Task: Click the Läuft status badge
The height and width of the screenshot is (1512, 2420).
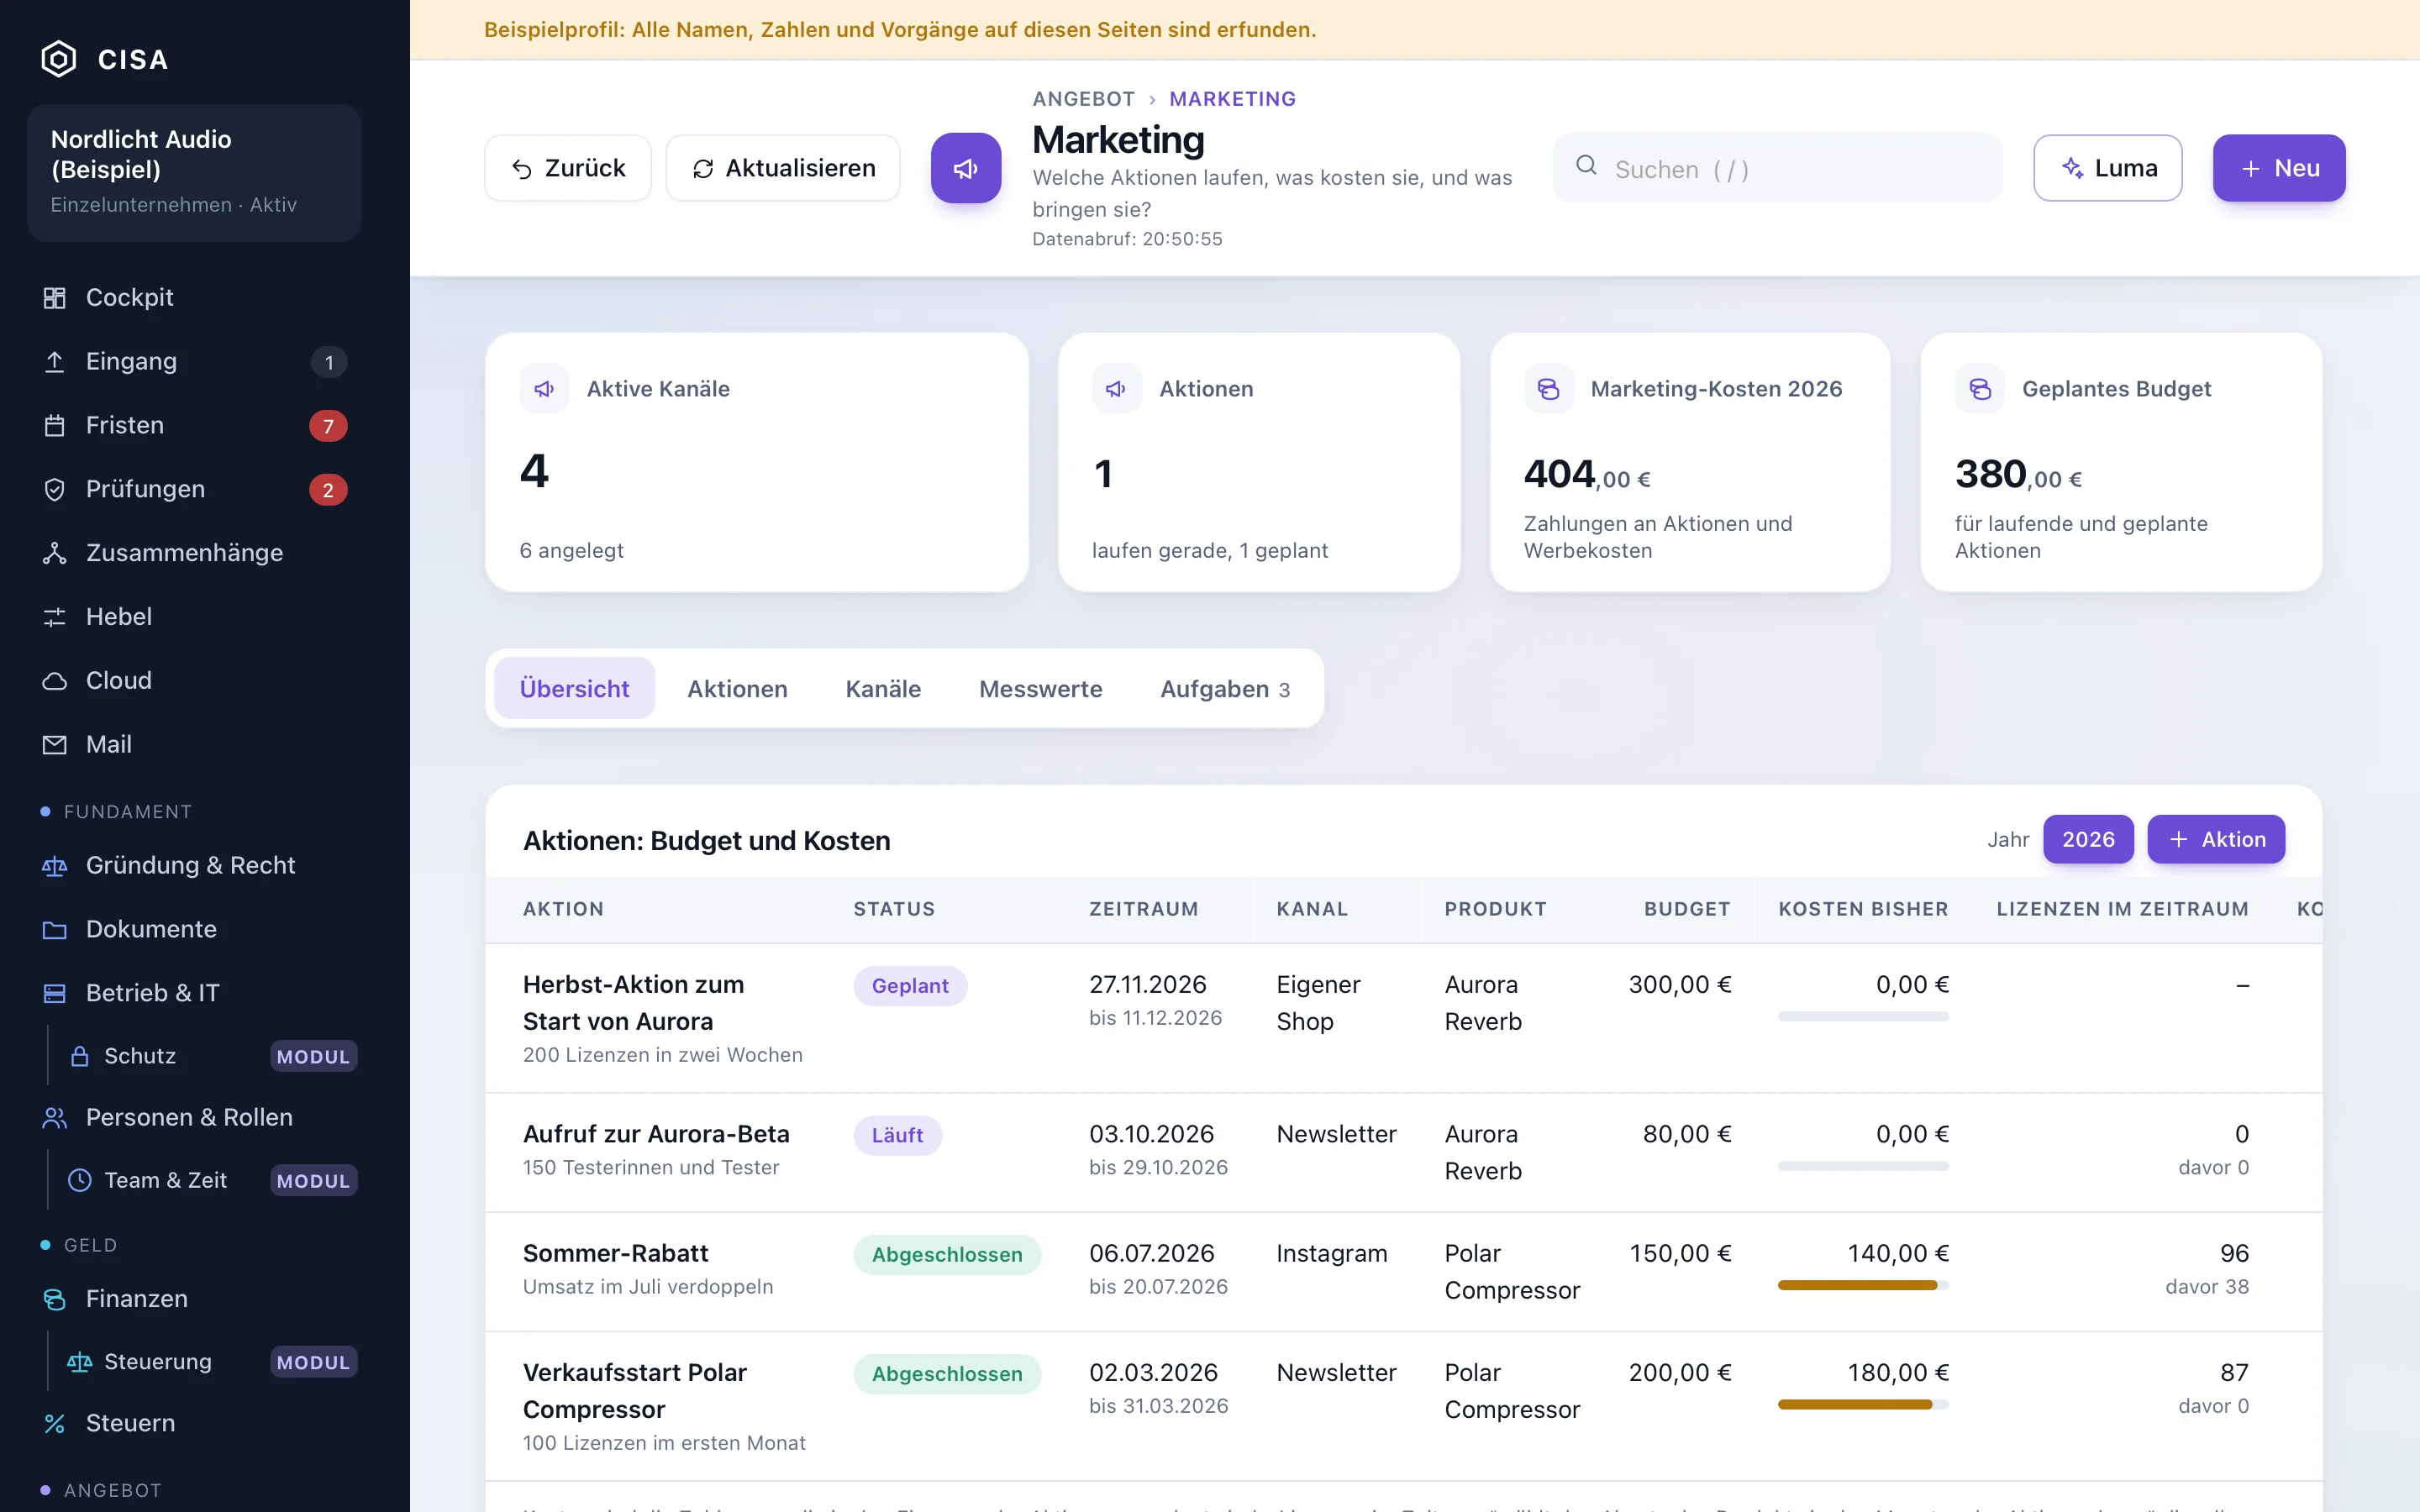Action: point(897,1135)
